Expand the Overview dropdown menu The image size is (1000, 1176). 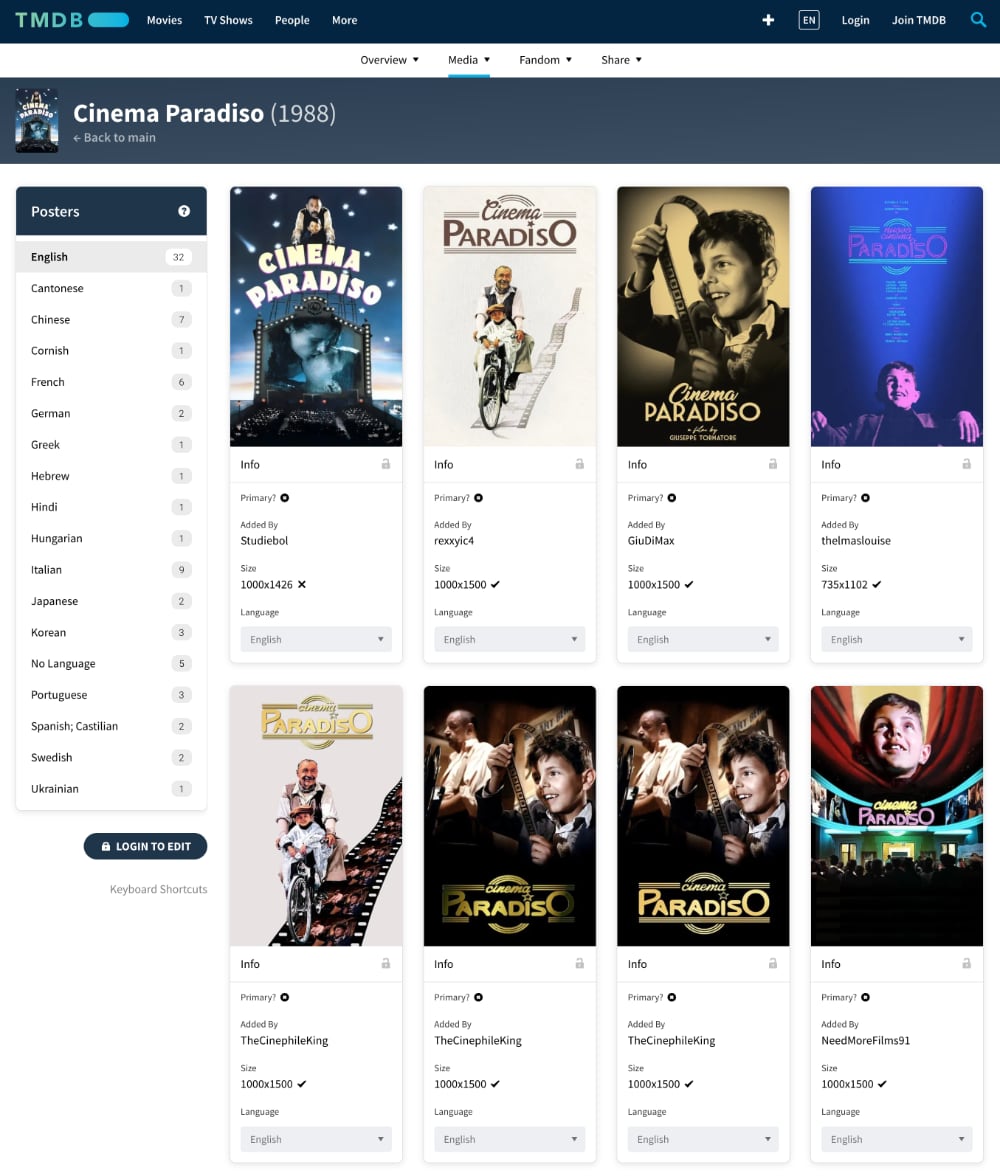click(x=389, y=60)
